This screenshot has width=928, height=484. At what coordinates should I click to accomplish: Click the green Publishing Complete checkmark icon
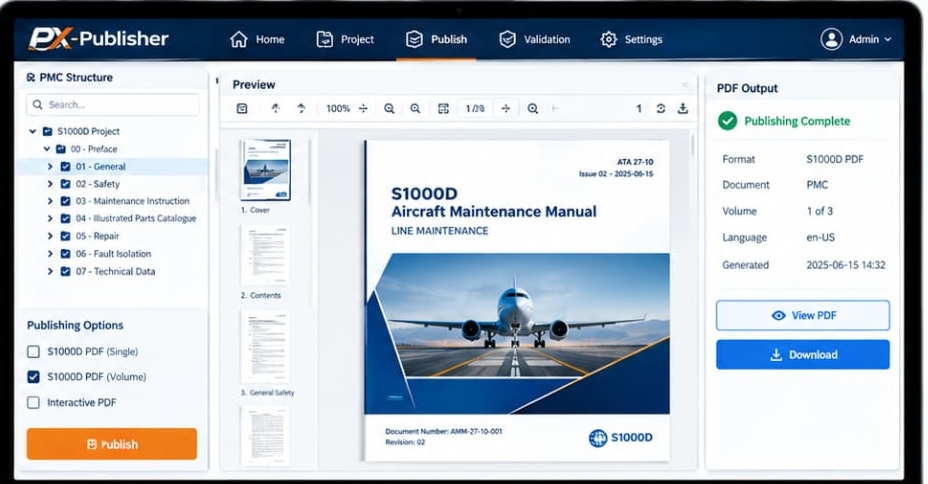click(727, 121)
